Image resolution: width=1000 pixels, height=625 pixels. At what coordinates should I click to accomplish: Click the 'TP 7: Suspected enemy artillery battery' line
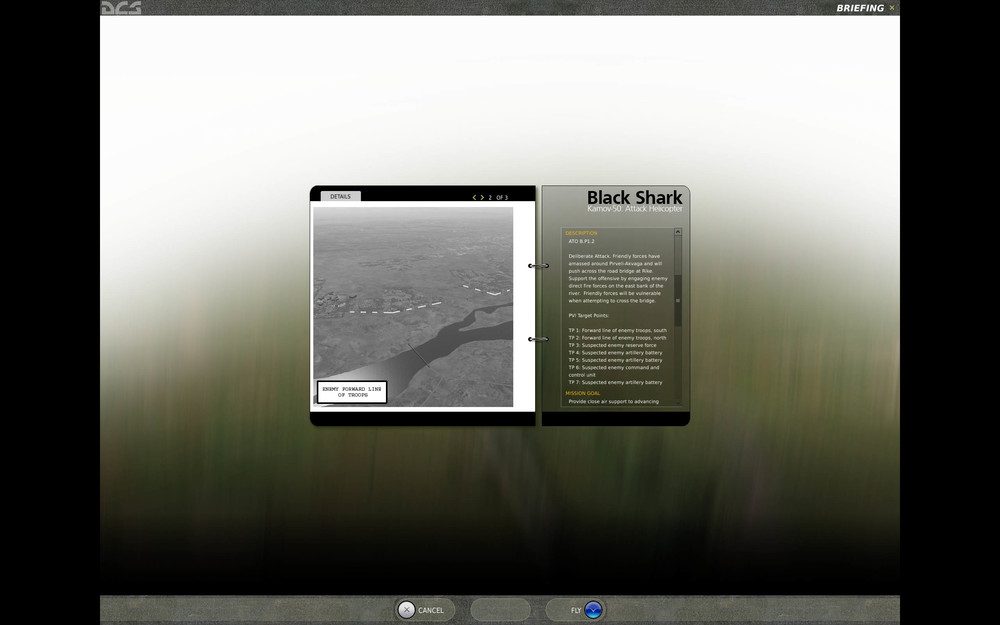pos(615,383)
